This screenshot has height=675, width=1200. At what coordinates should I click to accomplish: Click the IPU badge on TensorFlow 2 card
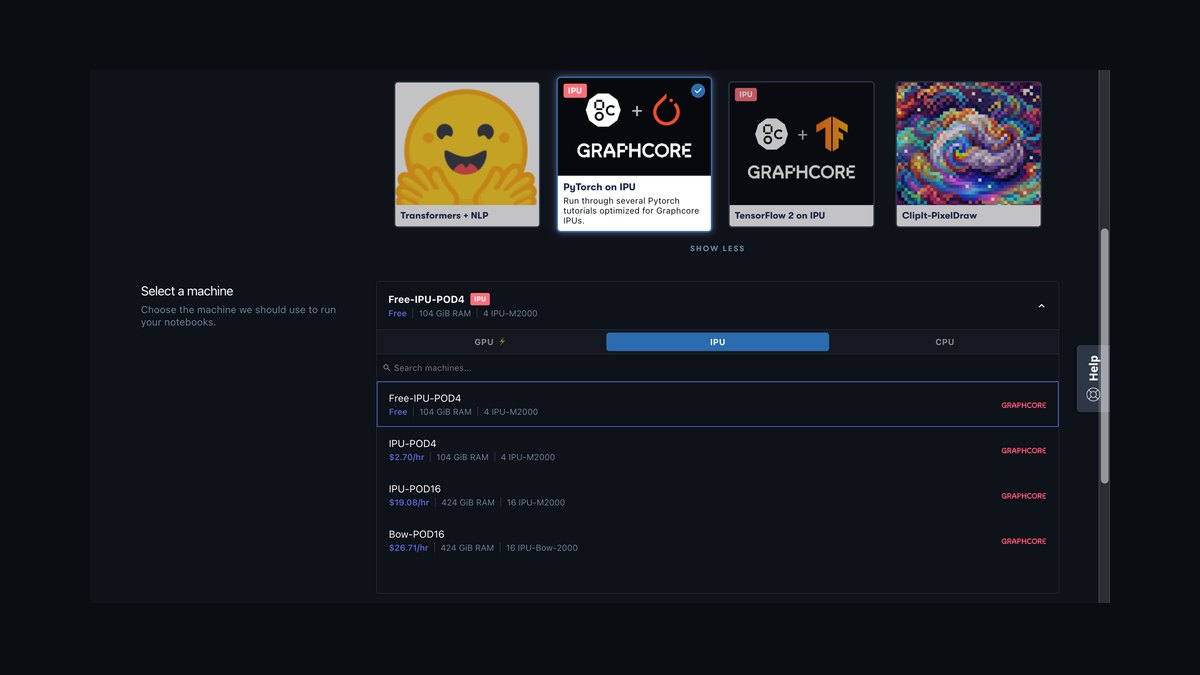(x=746, y=94)
